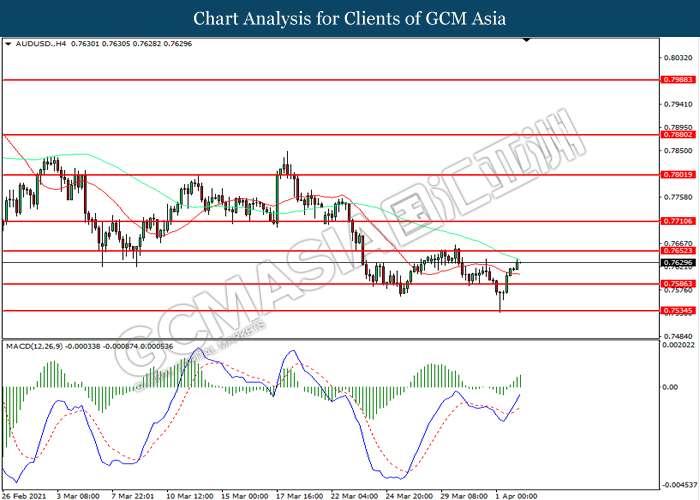Click the 24 Mar 20:00 time label
The height and width of the screenshot is (500, 700).
pyautogui.click(x=409, y=496)
